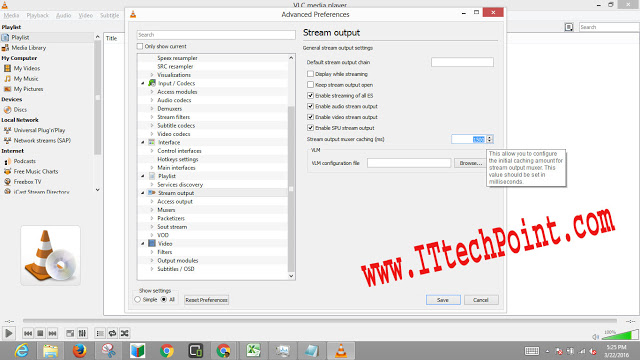This screenshot has width=640, height=360.
Task: Click the preferences Search field
Action: click(x=216, y=35)
